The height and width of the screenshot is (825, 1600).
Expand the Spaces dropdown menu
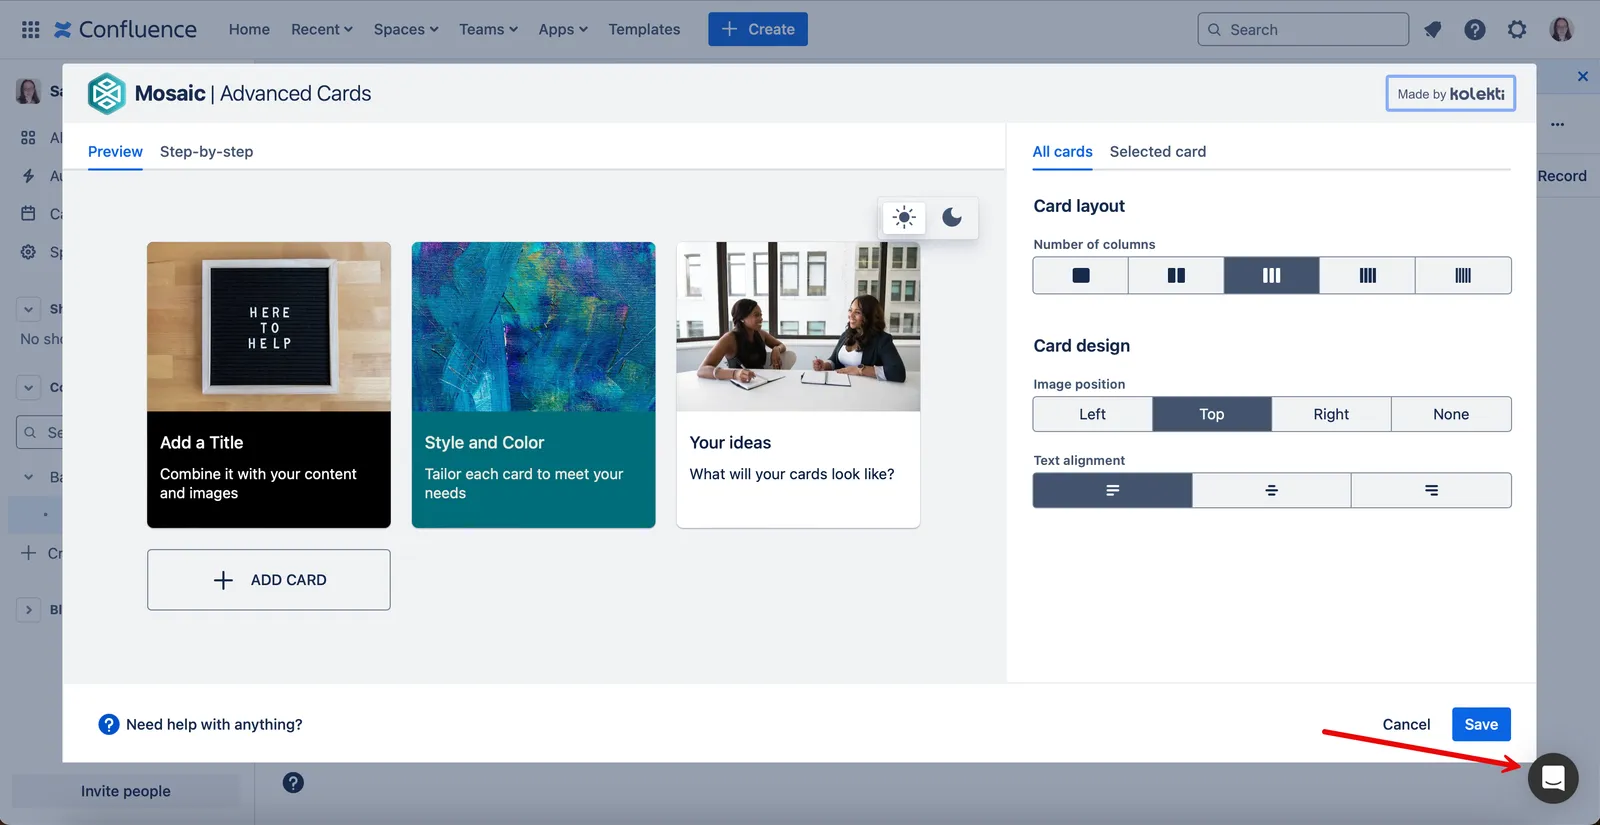(406, 29)
